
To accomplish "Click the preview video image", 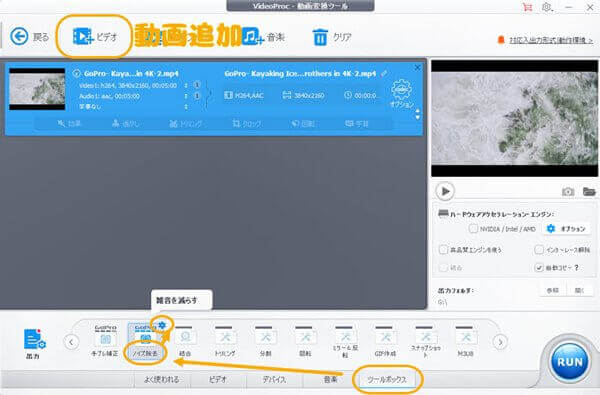I will pyautogui.click(x=514, y=118).
